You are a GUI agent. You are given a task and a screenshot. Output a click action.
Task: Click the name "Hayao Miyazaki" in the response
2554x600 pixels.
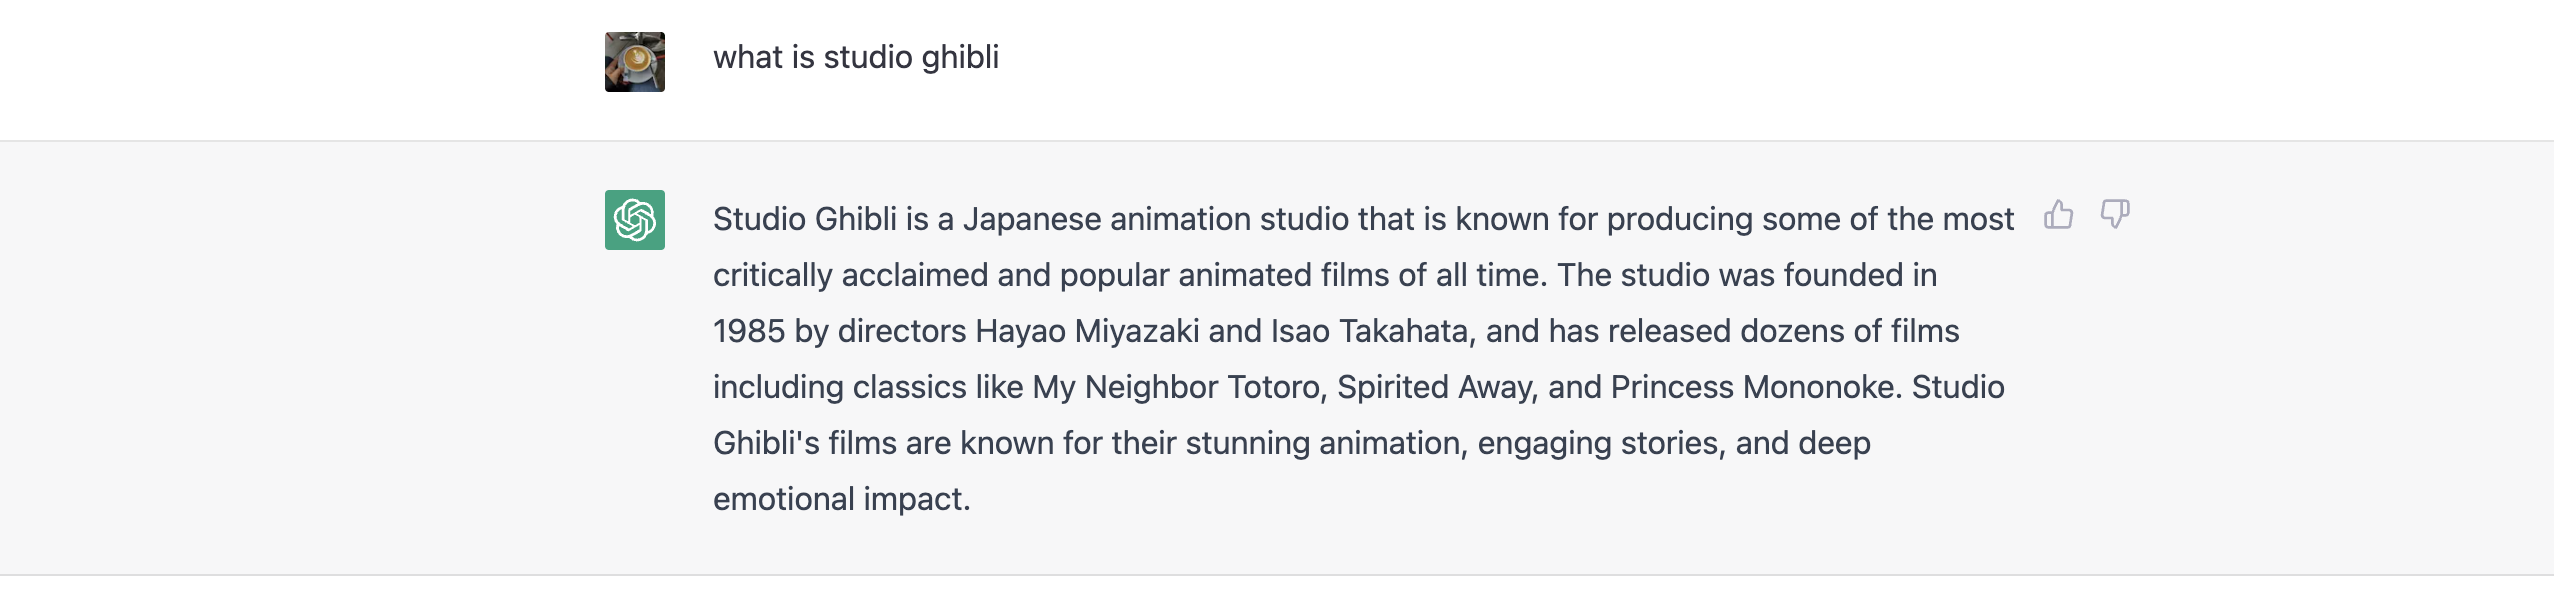click(1087, 331)
